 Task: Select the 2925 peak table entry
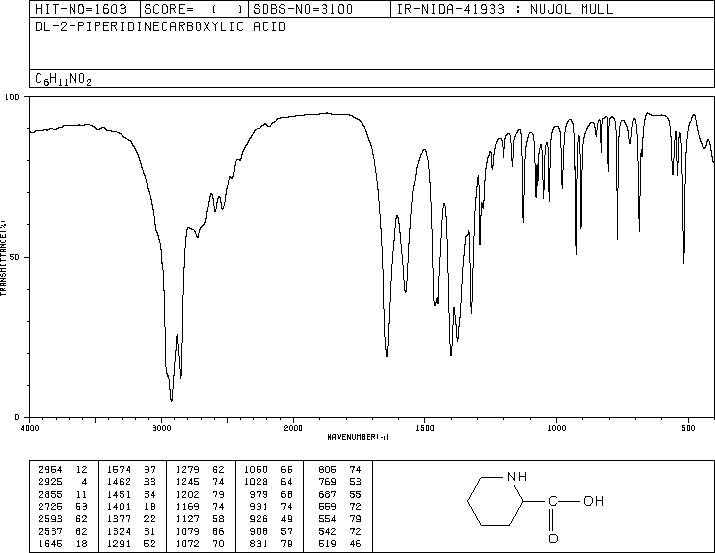click(63, 481)
